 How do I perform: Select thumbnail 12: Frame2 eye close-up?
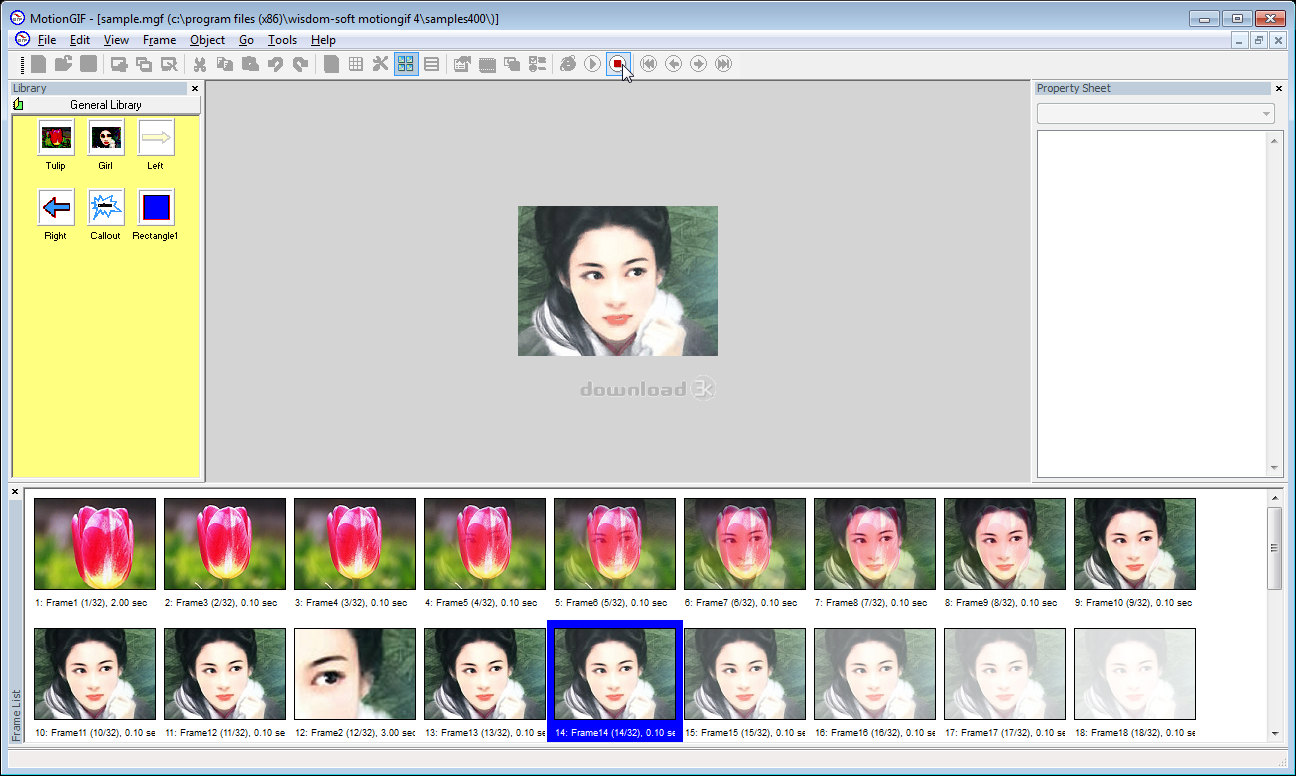click(x=355, y=674)
